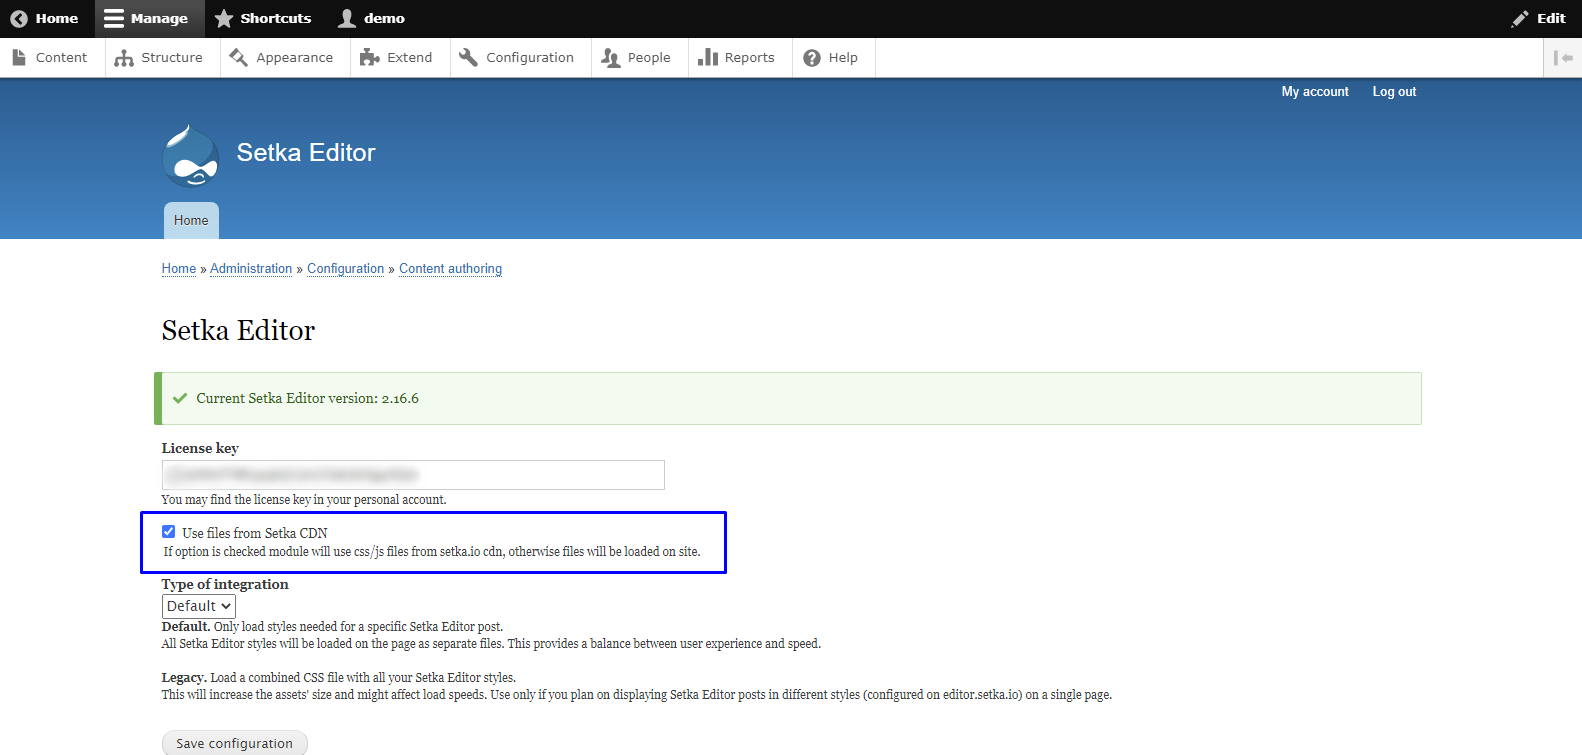This screenshot has width=1582, height=755.
Task: Toggle toolbar orientation arrow icon
Action: click(1563, 58)
